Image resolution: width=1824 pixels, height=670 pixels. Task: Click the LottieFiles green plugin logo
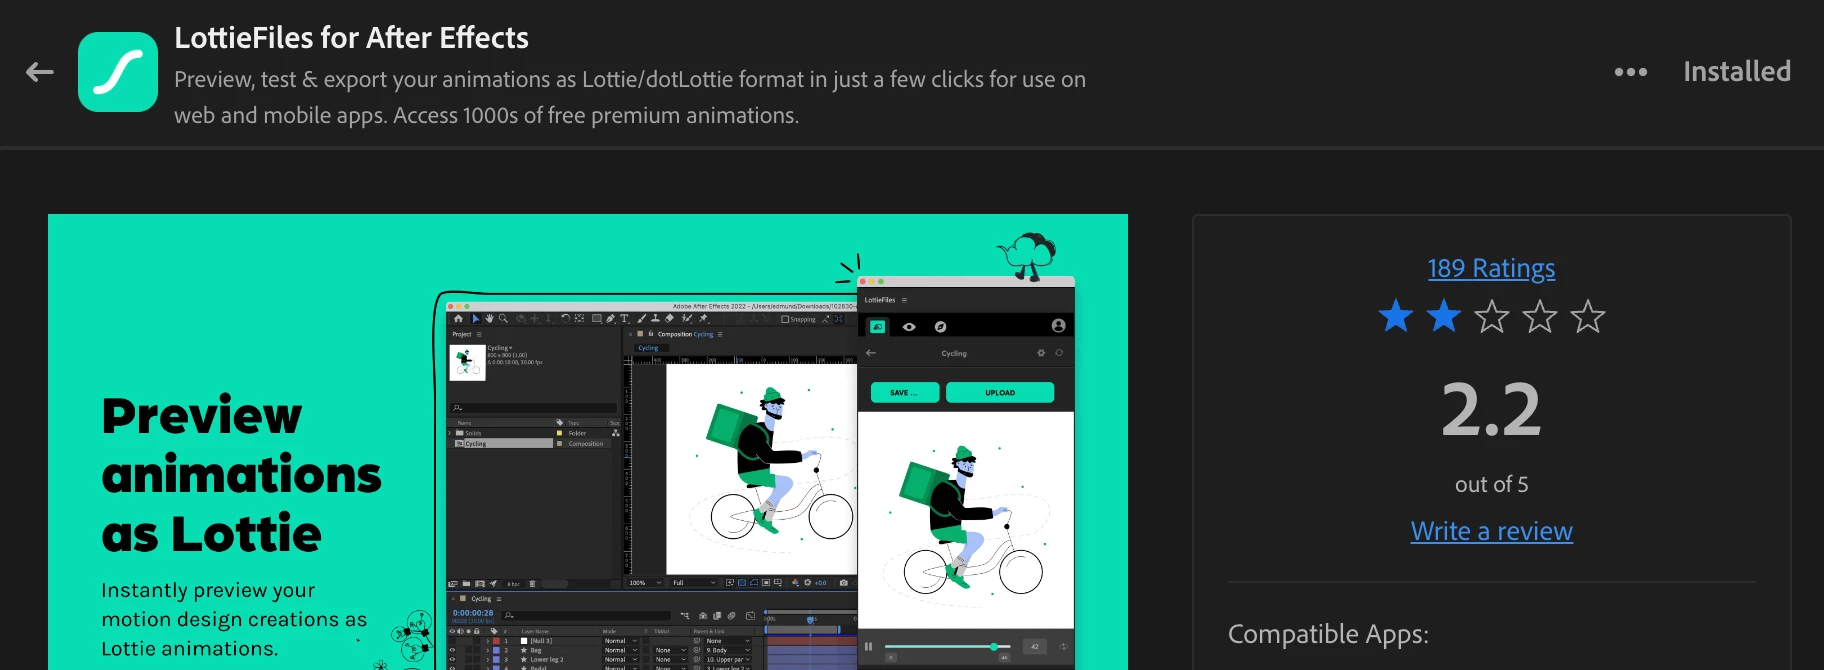click(118, 72)
